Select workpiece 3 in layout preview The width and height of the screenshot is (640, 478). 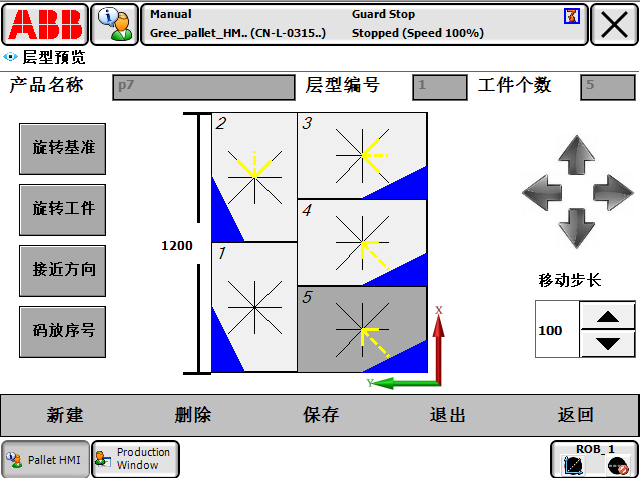point(362,156)
